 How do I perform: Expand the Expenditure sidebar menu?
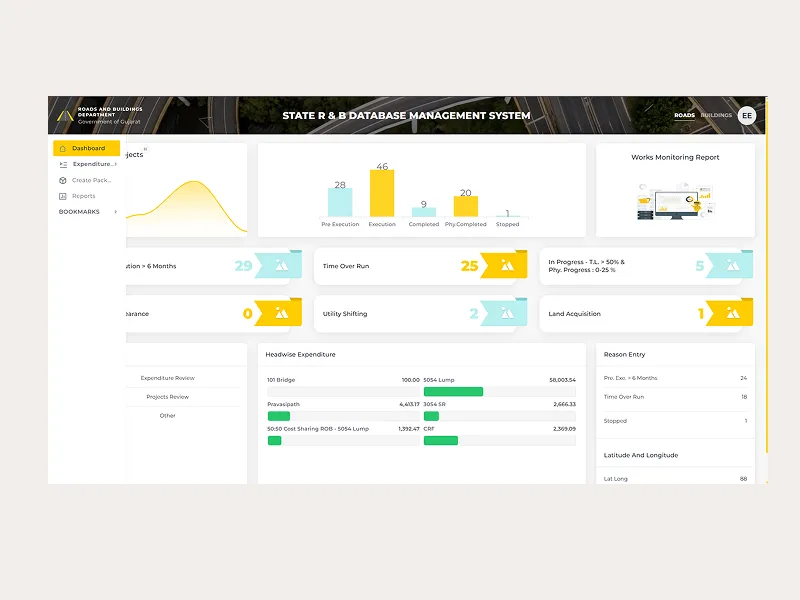click(93, 164)
